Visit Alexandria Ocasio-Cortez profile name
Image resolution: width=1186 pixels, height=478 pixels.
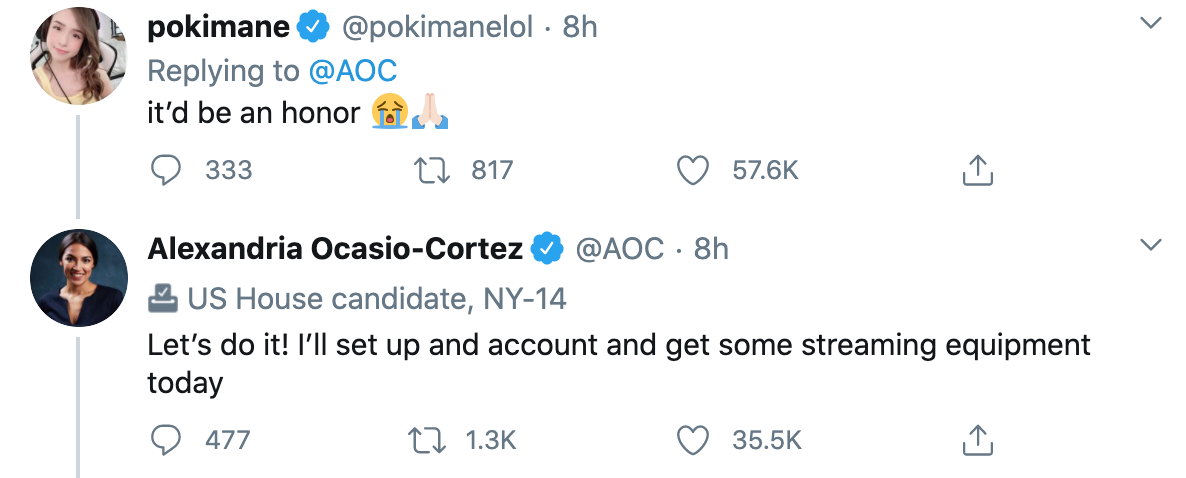tap(335, 248)
